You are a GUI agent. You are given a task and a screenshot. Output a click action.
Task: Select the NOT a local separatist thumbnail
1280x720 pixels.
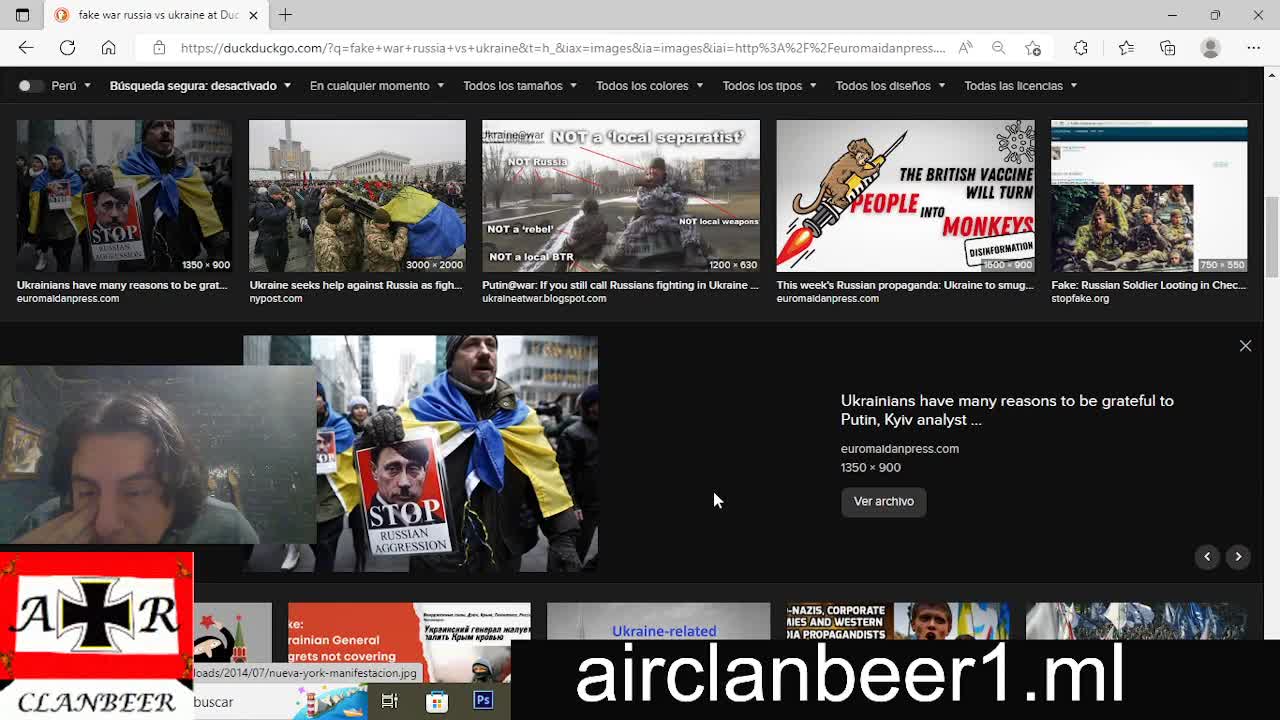pyautogui.click(x=621, y=196)
